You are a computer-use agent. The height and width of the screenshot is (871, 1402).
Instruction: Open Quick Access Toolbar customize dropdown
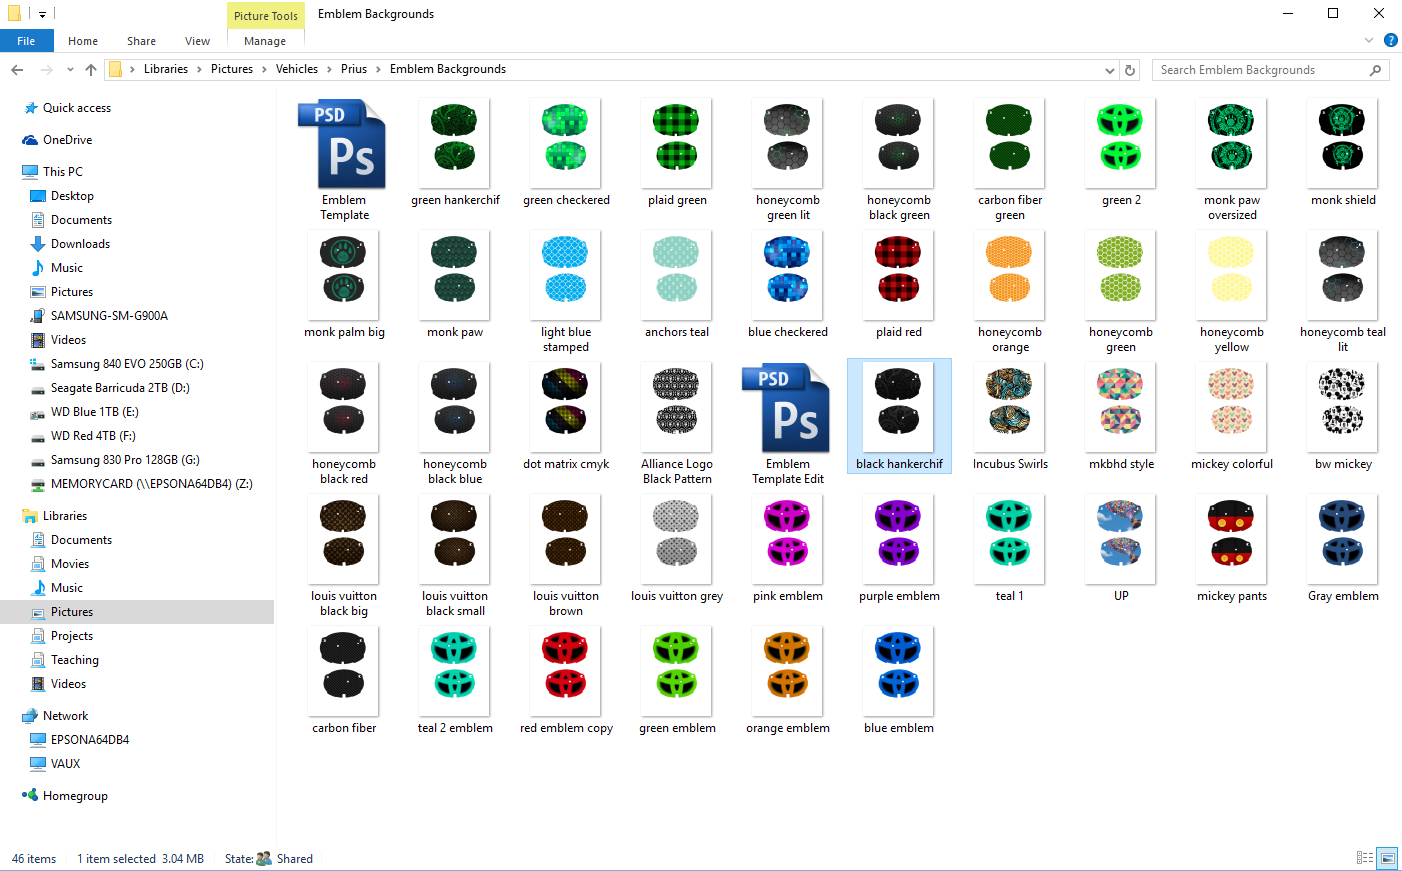(43, 14)
